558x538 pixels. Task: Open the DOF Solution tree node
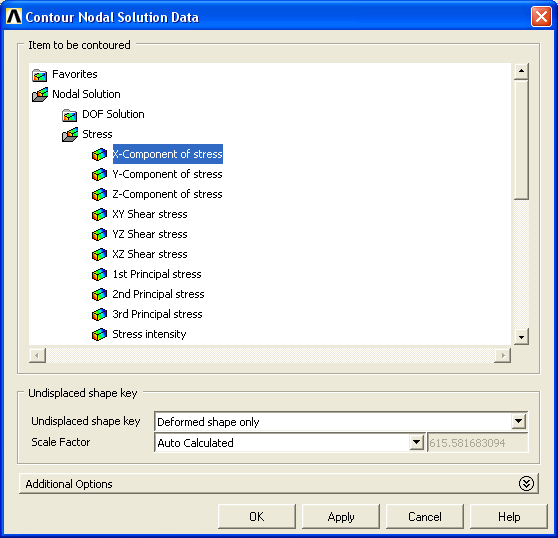click(113, 114)
